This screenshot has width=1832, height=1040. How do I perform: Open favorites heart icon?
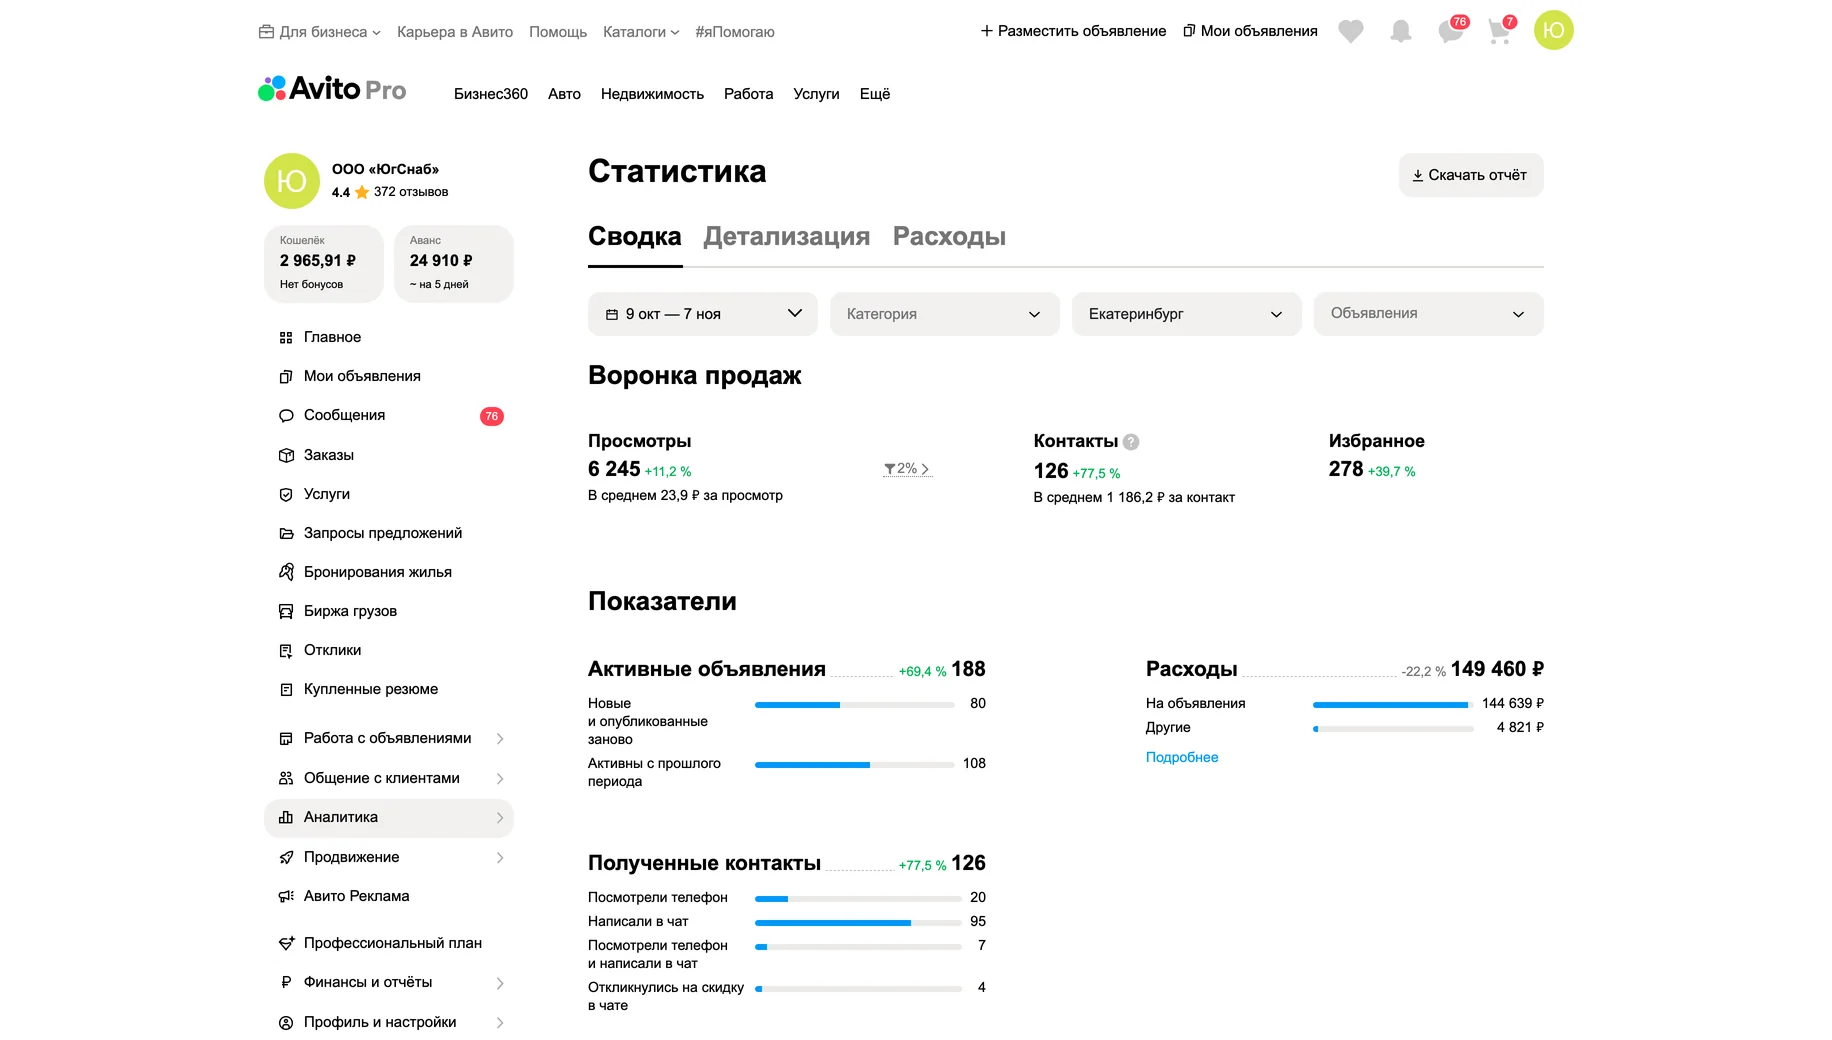point(1351,31)
